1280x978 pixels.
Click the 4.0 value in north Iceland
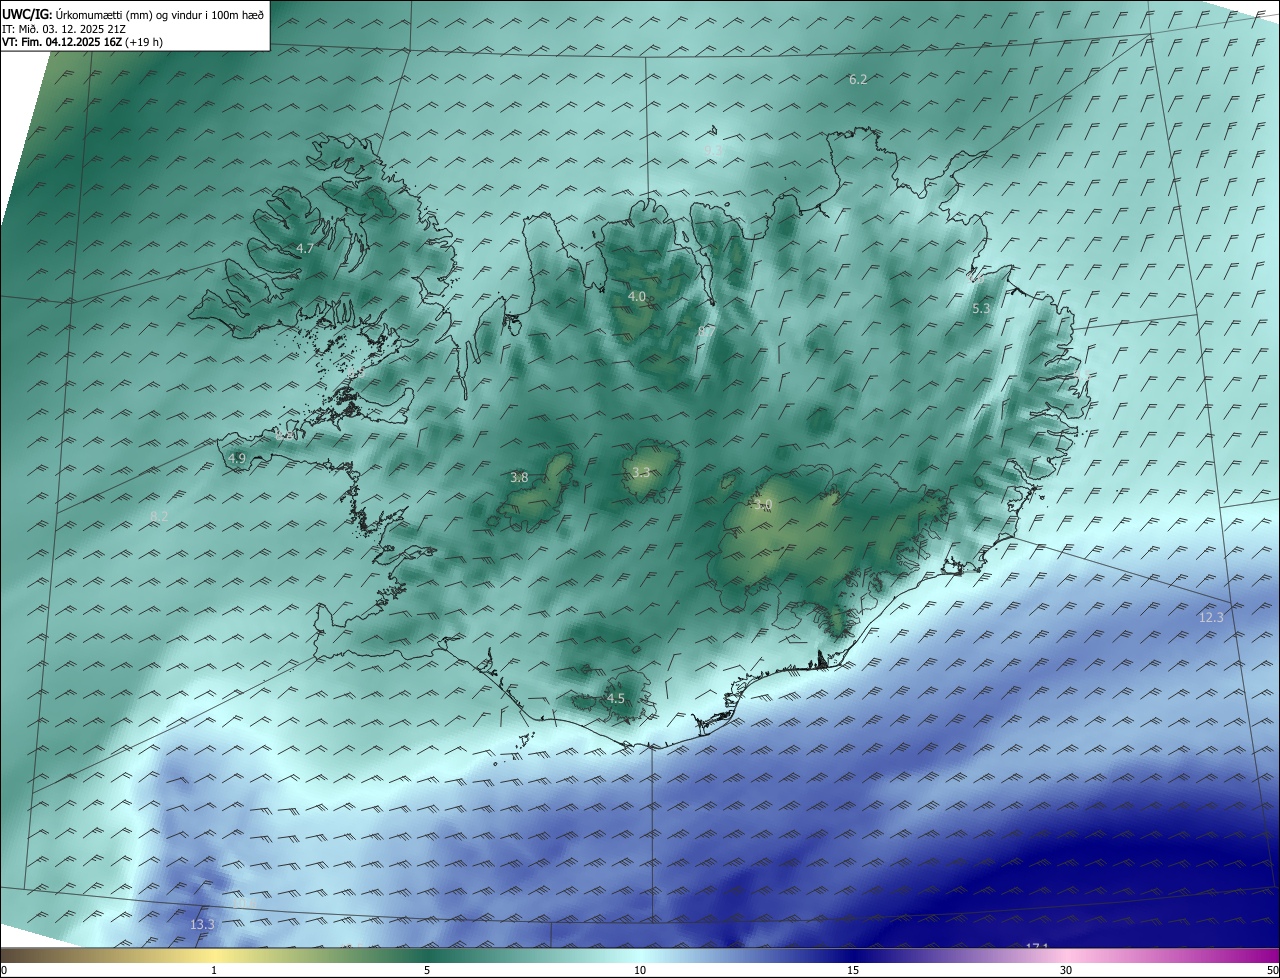point(637,297)
